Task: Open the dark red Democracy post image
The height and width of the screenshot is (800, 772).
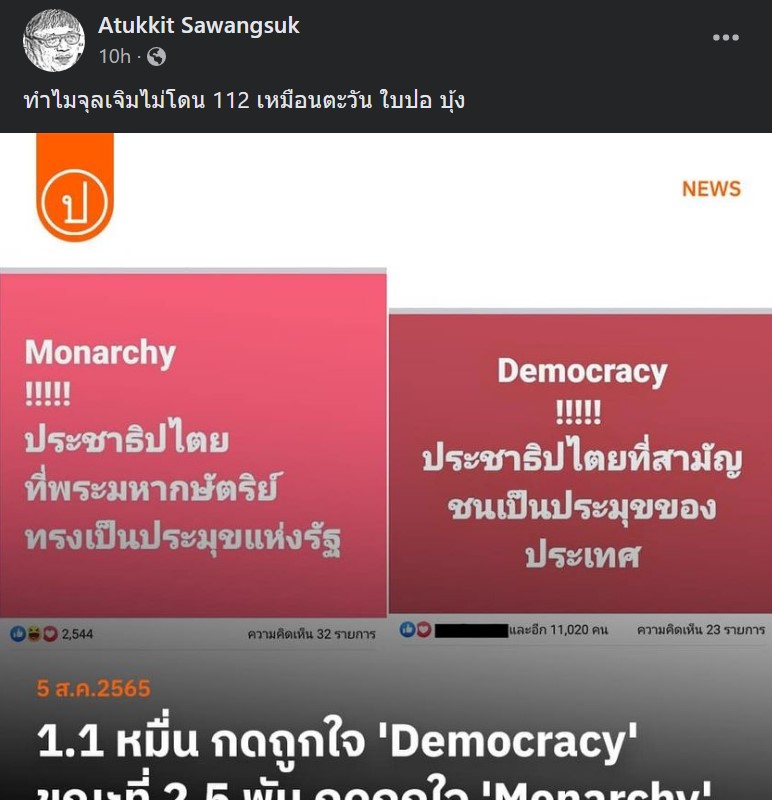Action: (x=580, y=463)
